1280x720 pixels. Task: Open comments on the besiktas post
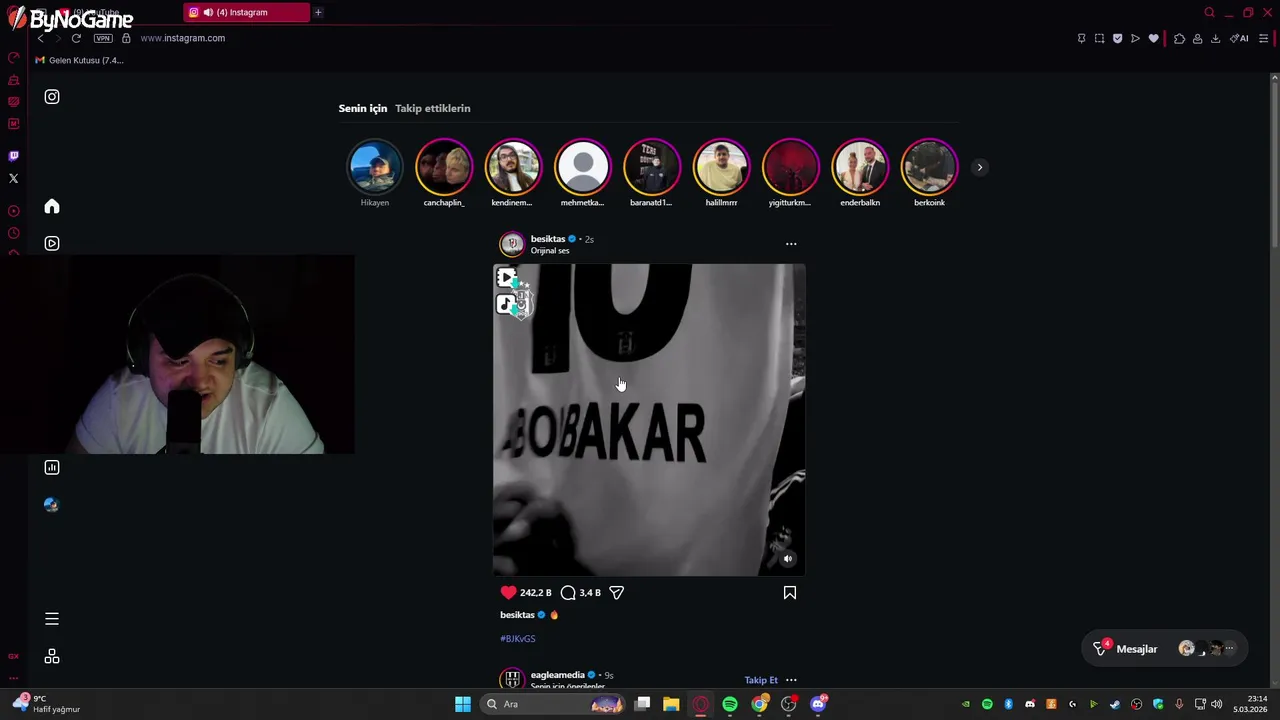click(568, 592)
